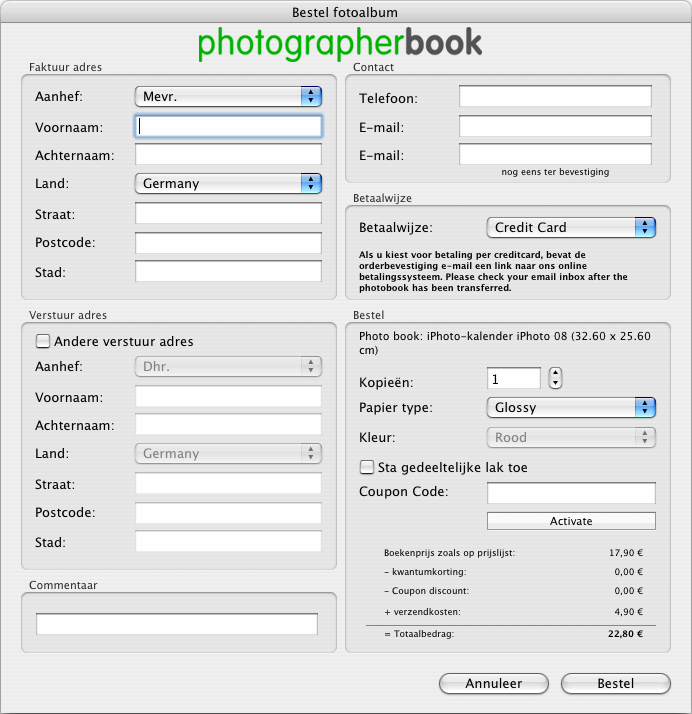Open the Verstuur adres Aanhef dropdown showing Dhr.
Image resolution: width=692 pixels, height=714 pixels.
click(x=228, y=367)
